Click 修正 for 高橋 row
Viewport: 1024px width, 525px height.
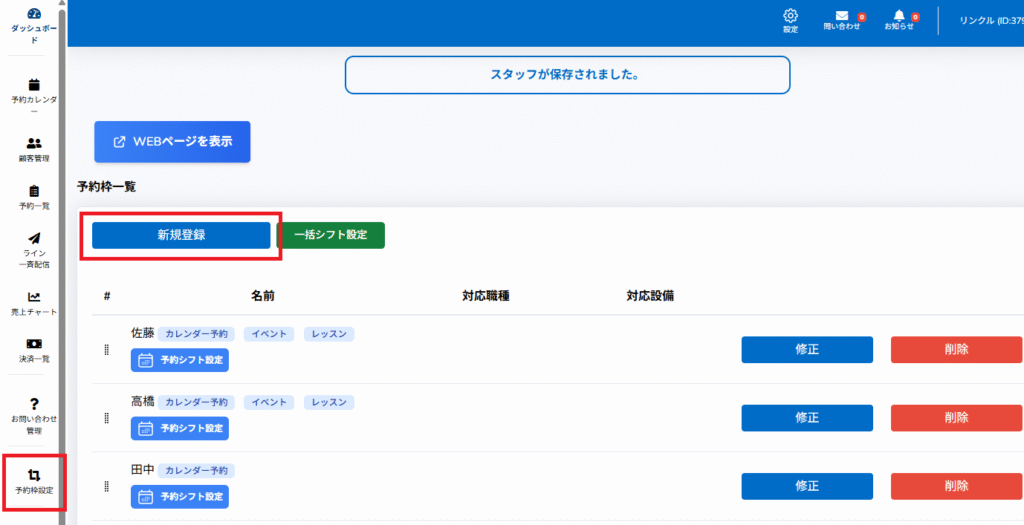806,418
